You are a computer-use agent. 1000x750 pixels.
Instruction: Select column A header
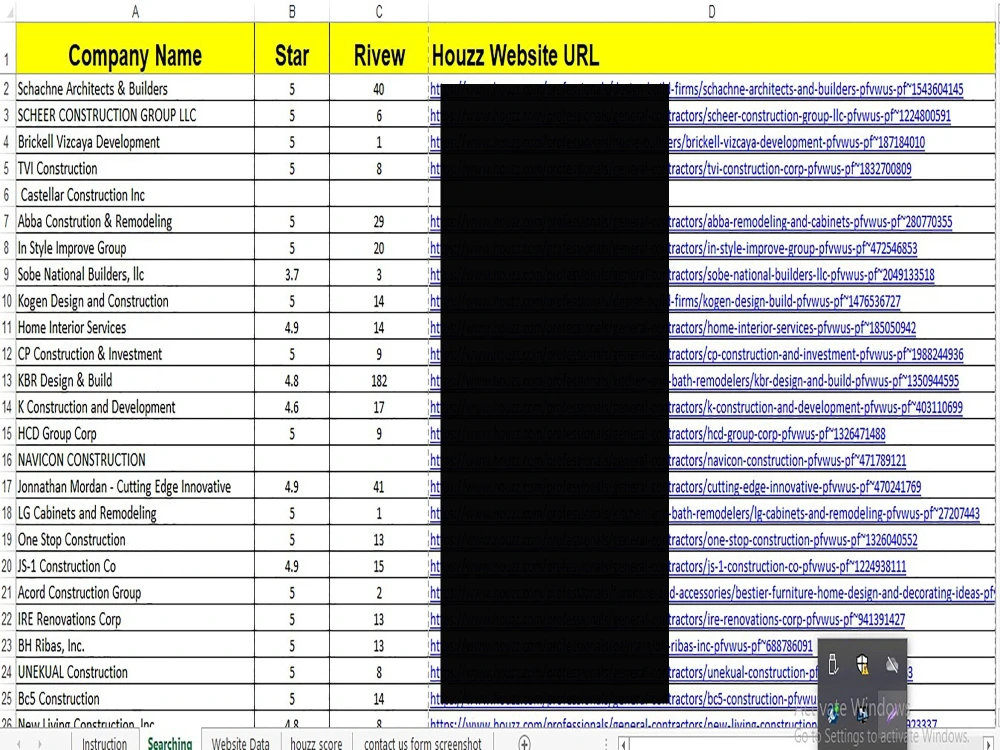point(135,11)
